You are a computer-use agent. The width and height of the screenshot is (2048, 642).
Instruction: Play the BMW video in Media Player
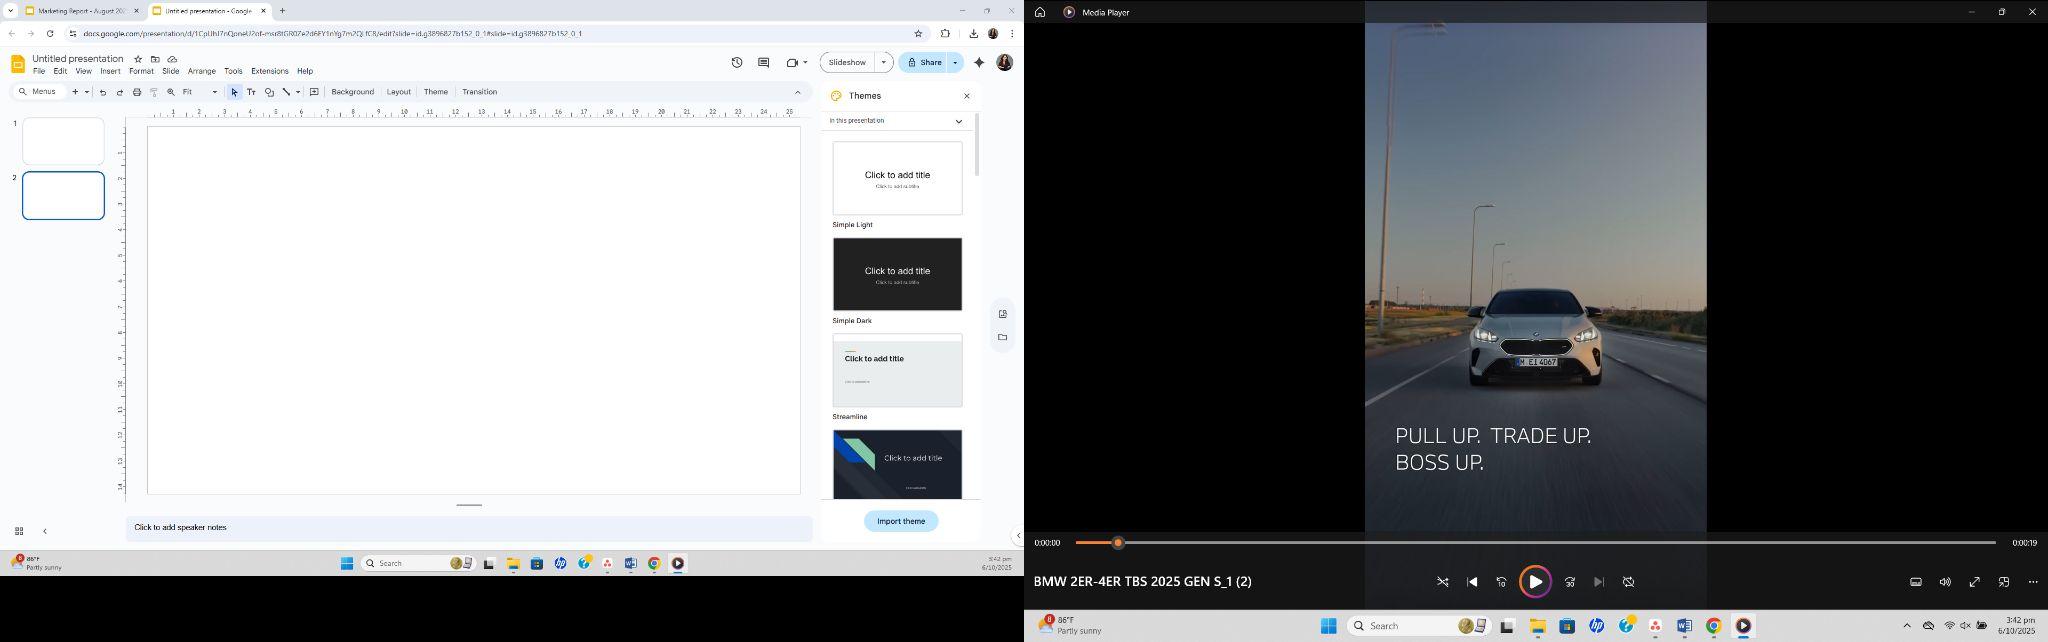pos(1535,582)
